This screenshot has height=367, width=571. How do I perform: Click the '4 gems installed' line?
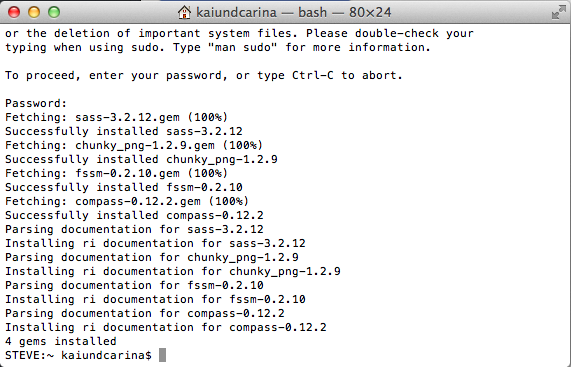click(61, 341)
